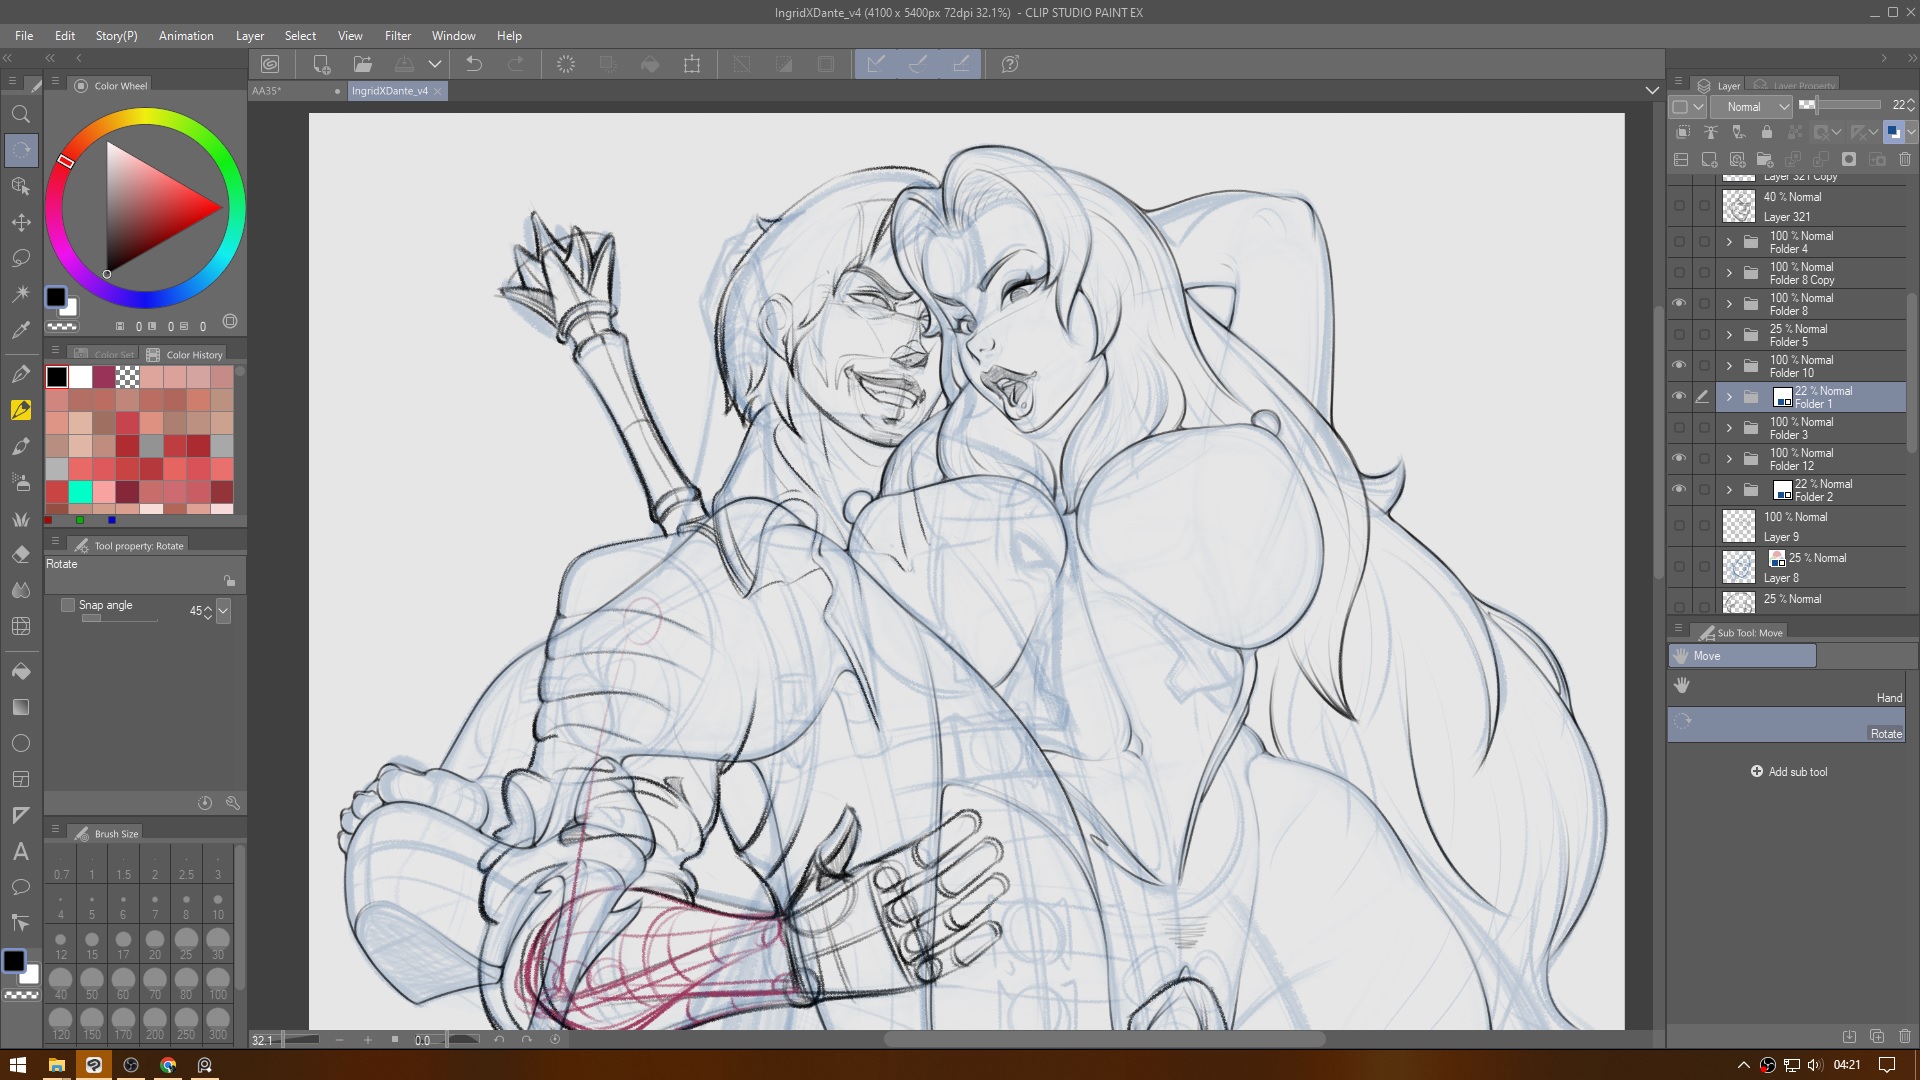Viewport: 1920px width, 1080px height.
Task: Open the Normal blending mode dropdown
Action: (1752, 106)
